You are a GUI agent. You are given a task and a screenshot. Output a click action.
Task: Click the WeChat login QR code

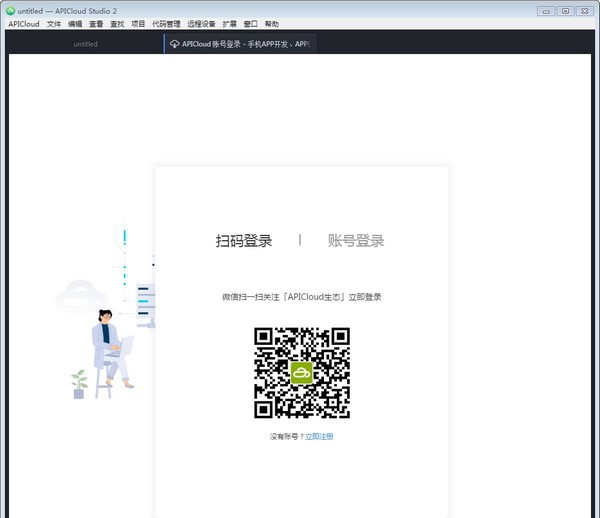(x=302, y=373)
